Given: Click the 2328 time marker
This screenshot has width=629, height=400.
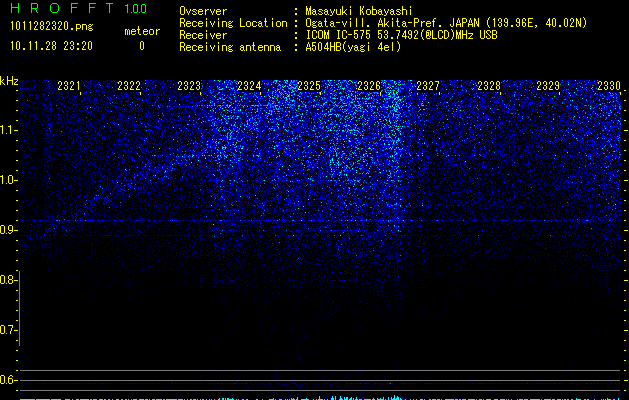Looking at the screenshot, I should (489, 86).
